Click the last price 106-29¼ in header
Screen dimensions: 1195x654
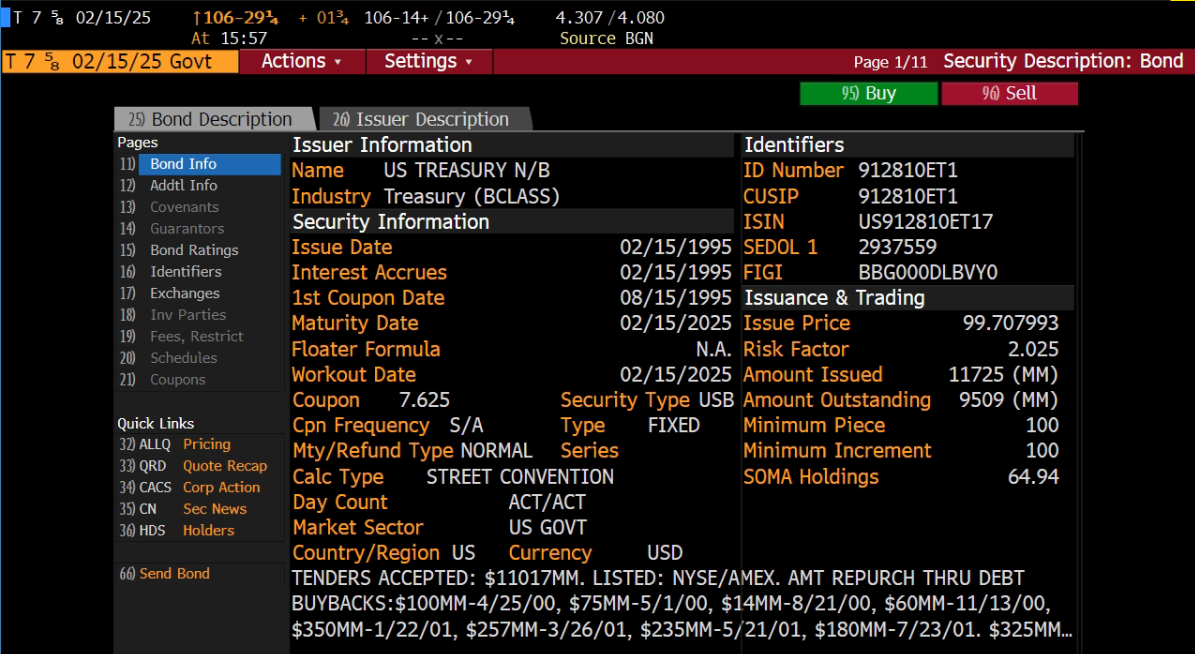[235, 18]
